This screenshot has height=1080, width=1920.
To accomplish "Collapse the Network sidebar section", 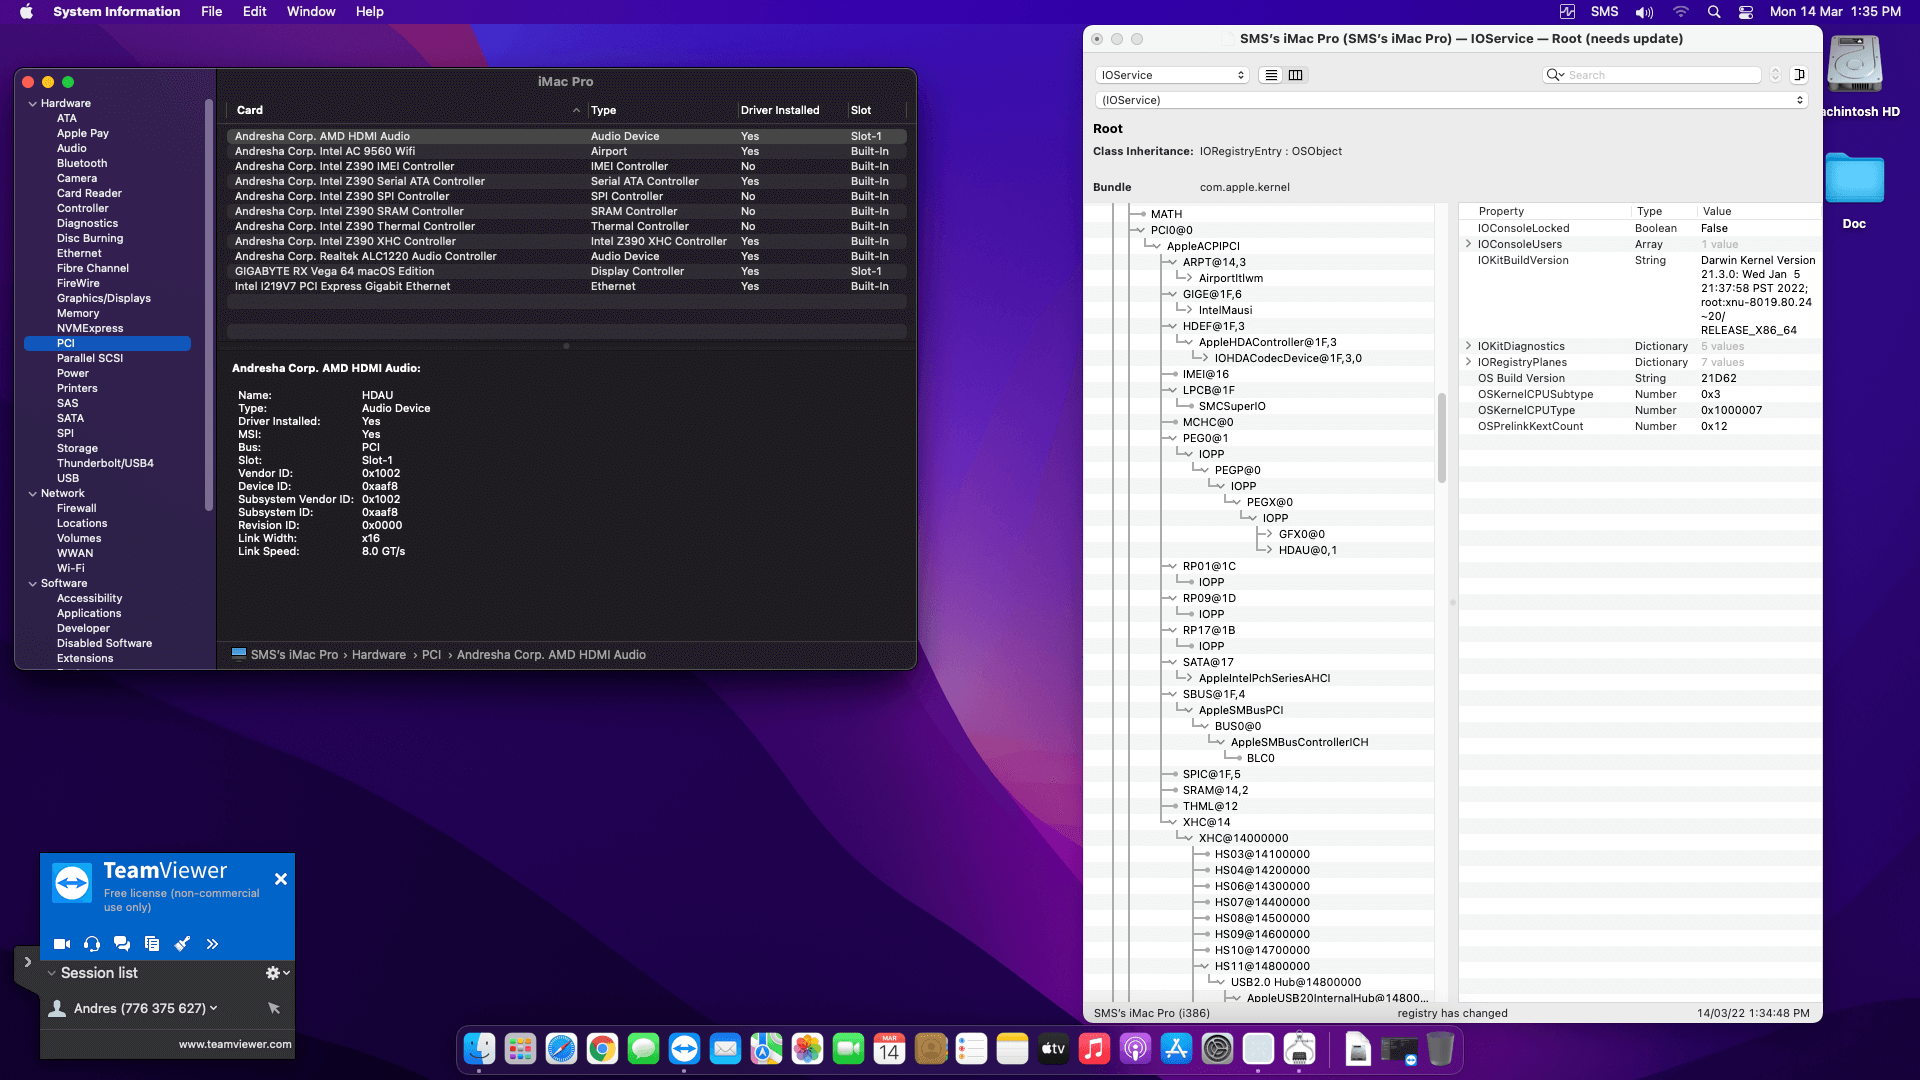I will 33,493.
